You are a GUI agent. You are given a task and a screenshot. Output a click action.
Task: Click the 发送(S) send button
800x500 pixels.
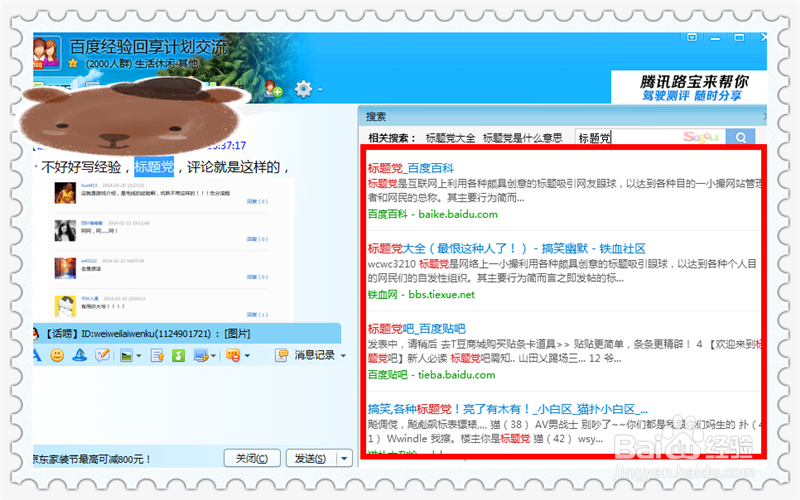310,458
